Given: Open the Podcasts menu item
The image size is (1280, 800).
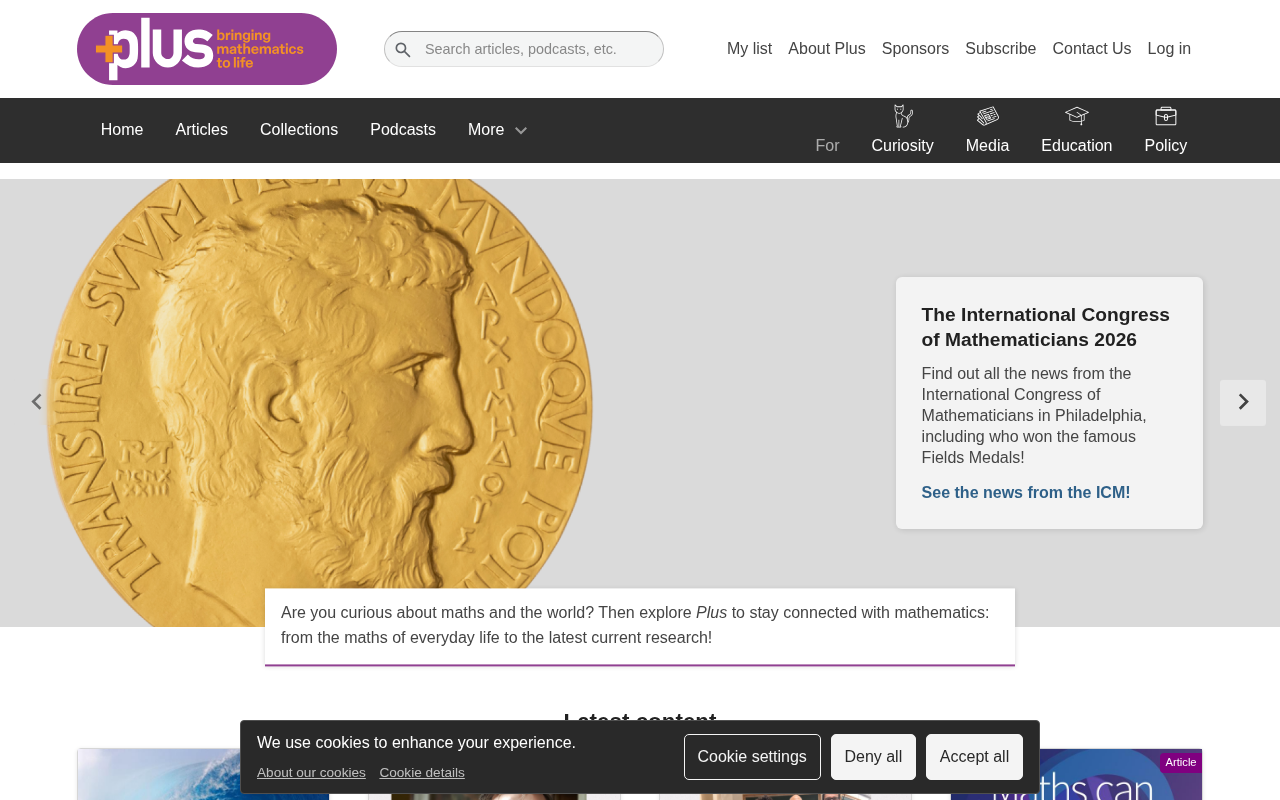Looking at the screenshot, I should 403,130.
